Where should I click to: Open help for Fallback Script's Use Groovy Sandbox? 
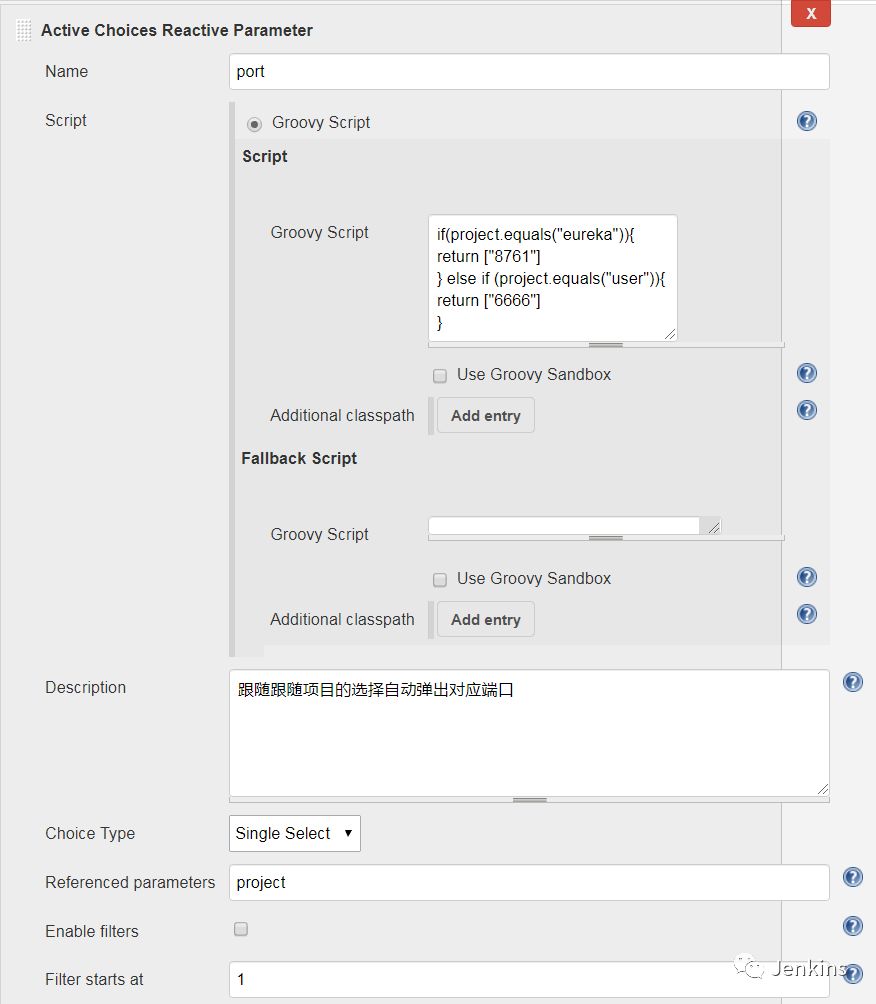click(x=807, y=577)
